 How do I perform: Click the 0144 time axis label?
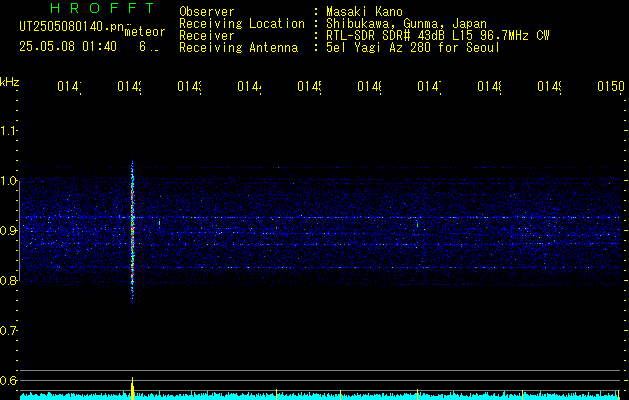point(249,86)
